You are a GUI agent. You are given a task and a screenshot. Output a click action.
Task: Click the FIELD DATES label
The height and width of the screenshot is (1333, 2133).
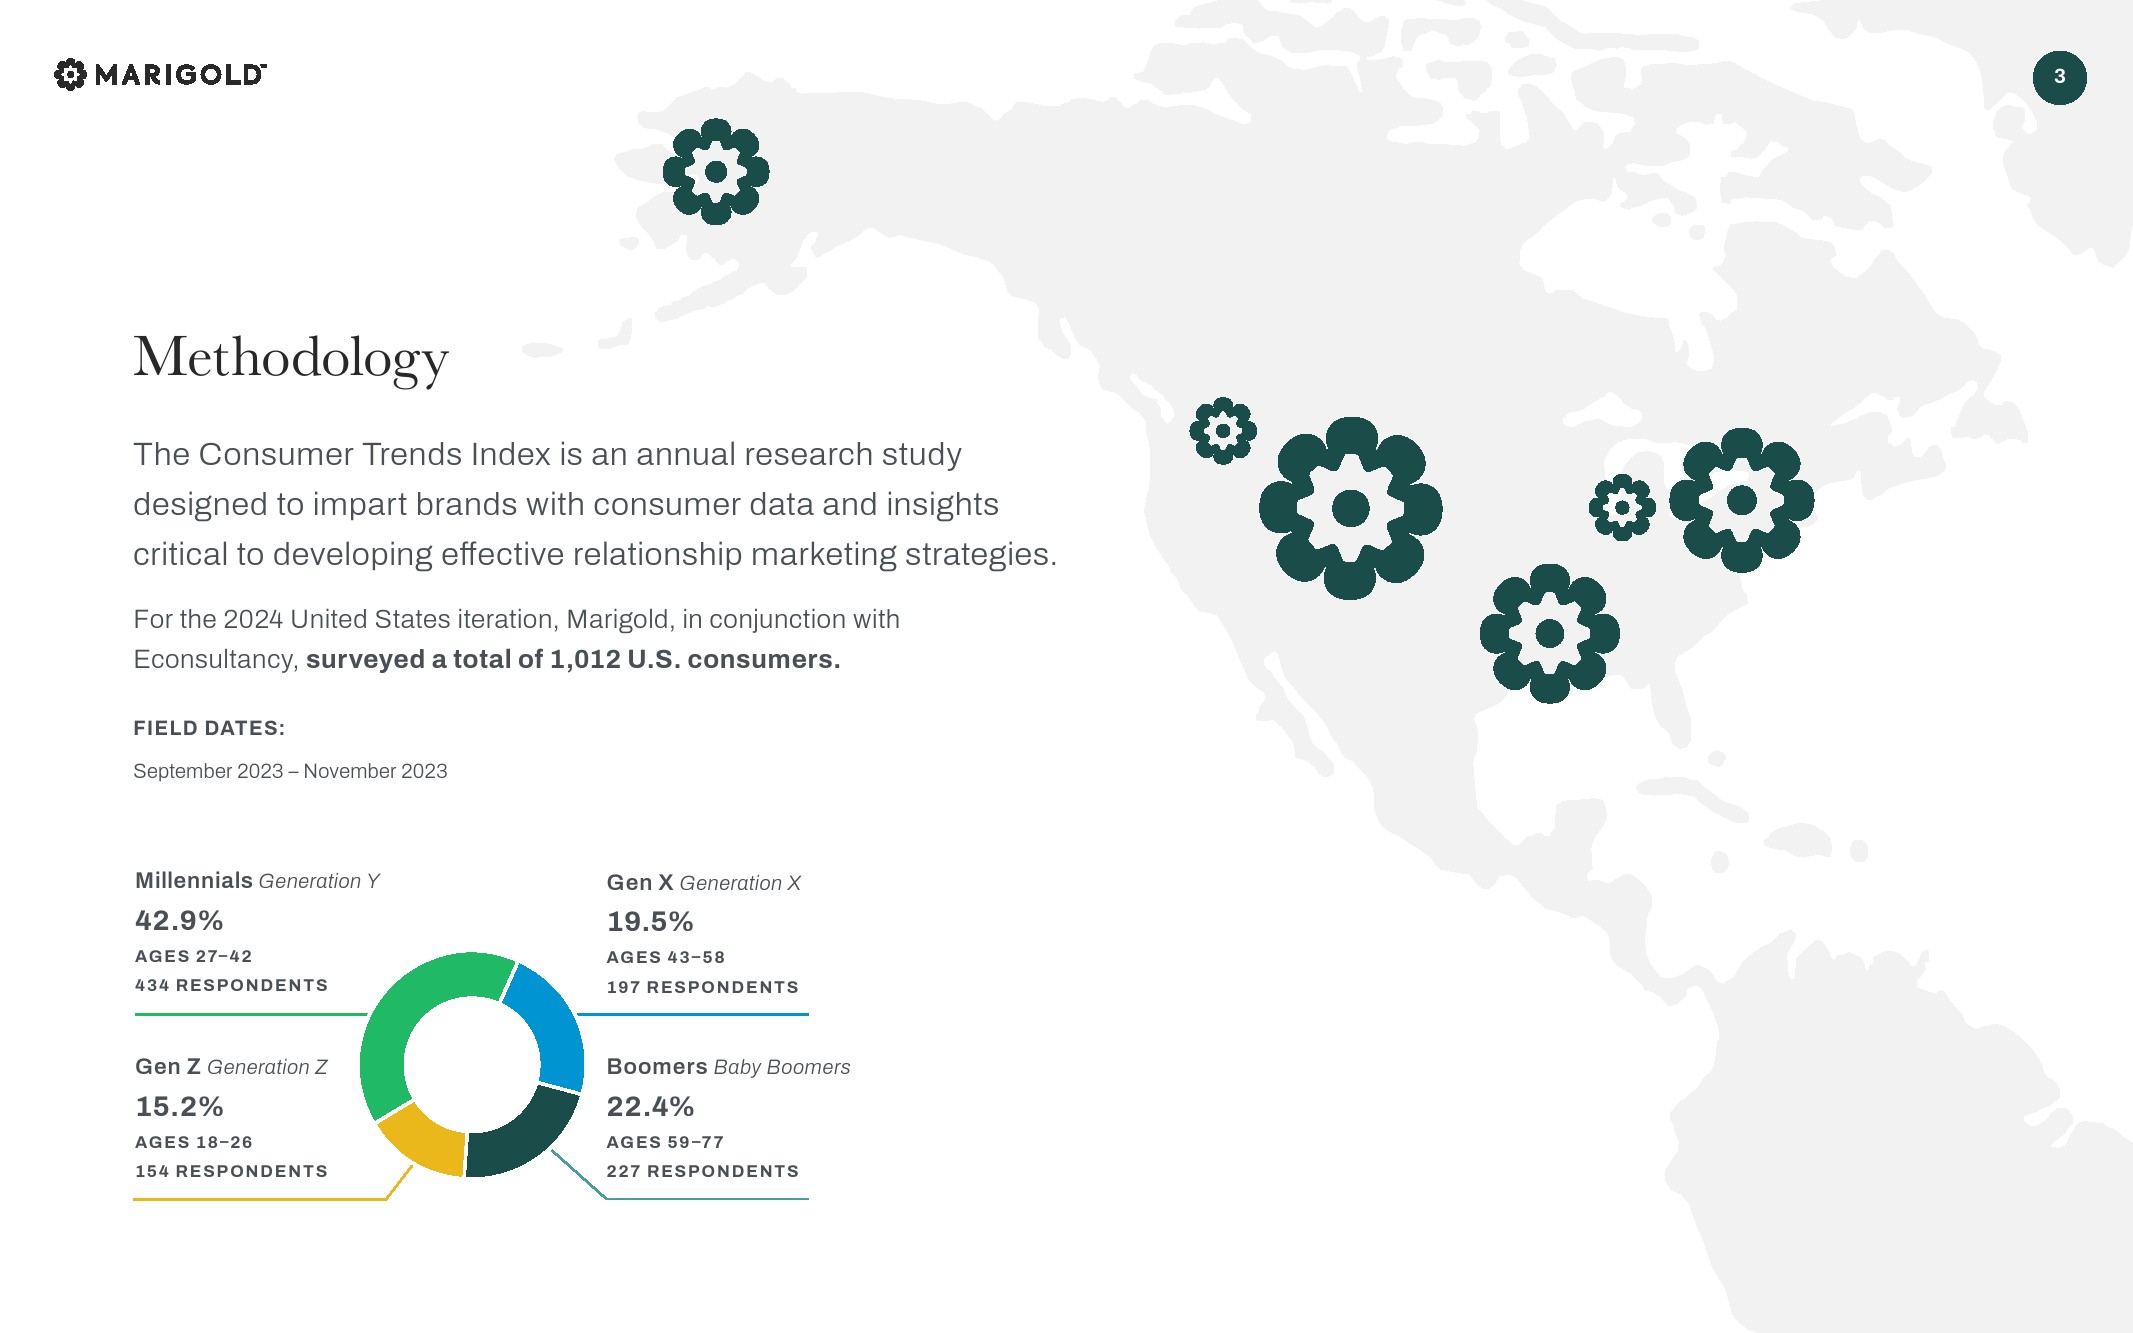(x=209, y=728)
